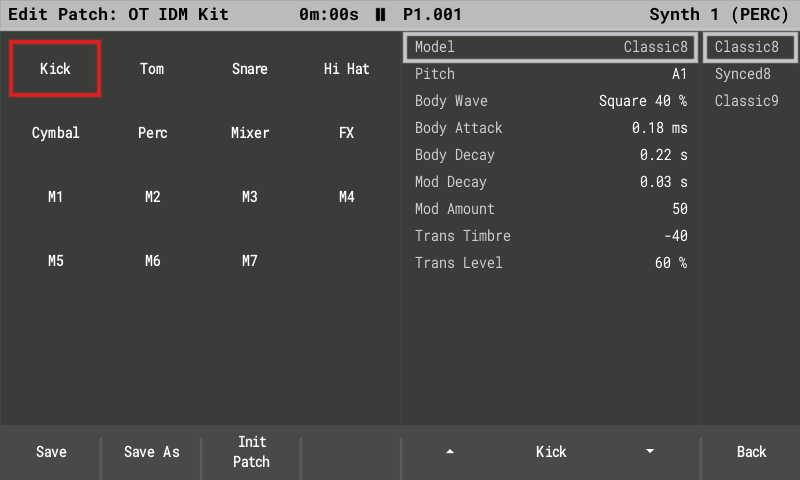Select the Trans Timbre parameter row
This screenshot has width=800, height=480.
(x=551, y=236)
